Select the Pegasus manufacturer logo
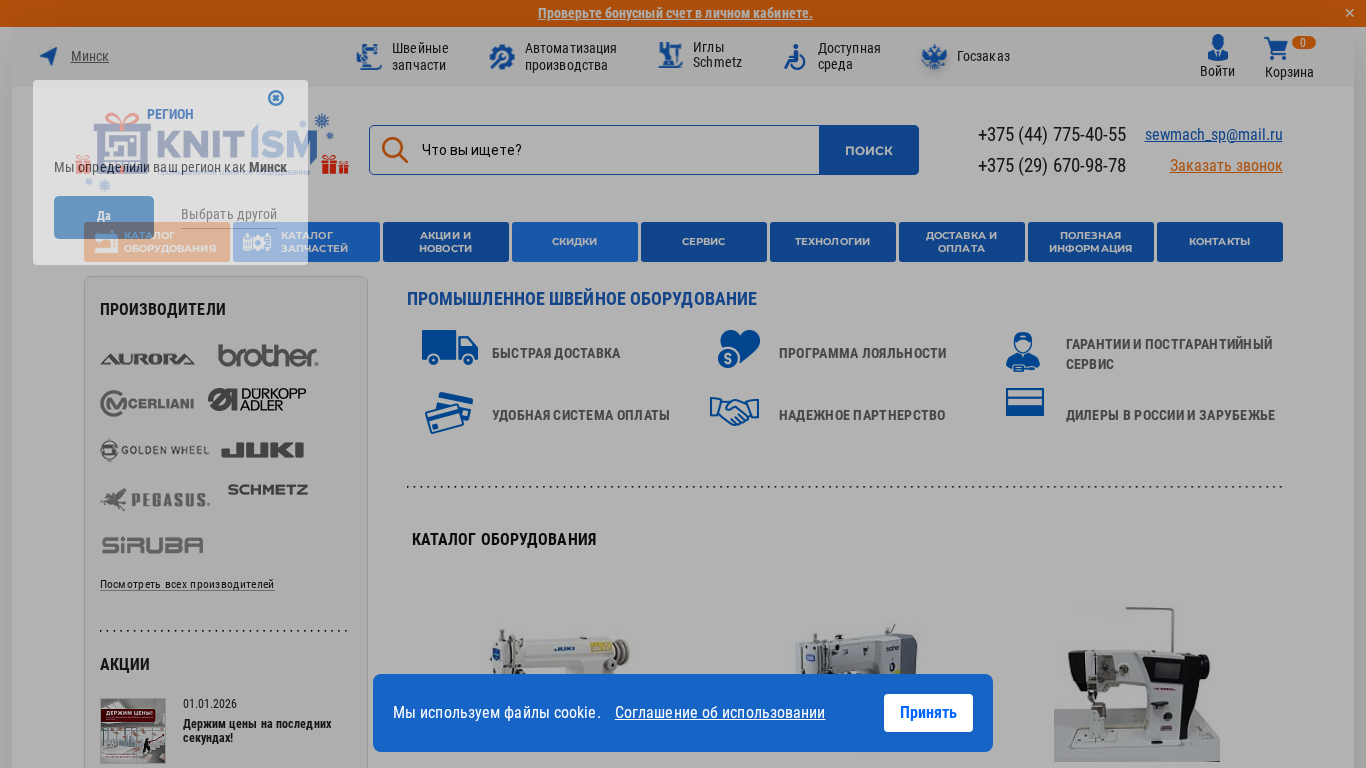 pyautogui.click(x=155, y=498)
